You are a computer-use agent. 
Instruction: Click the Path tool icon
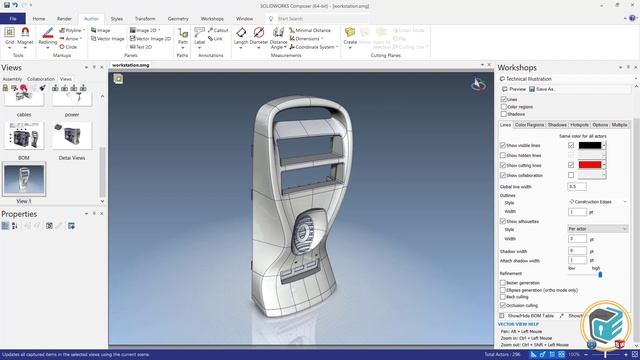point(183,33)
